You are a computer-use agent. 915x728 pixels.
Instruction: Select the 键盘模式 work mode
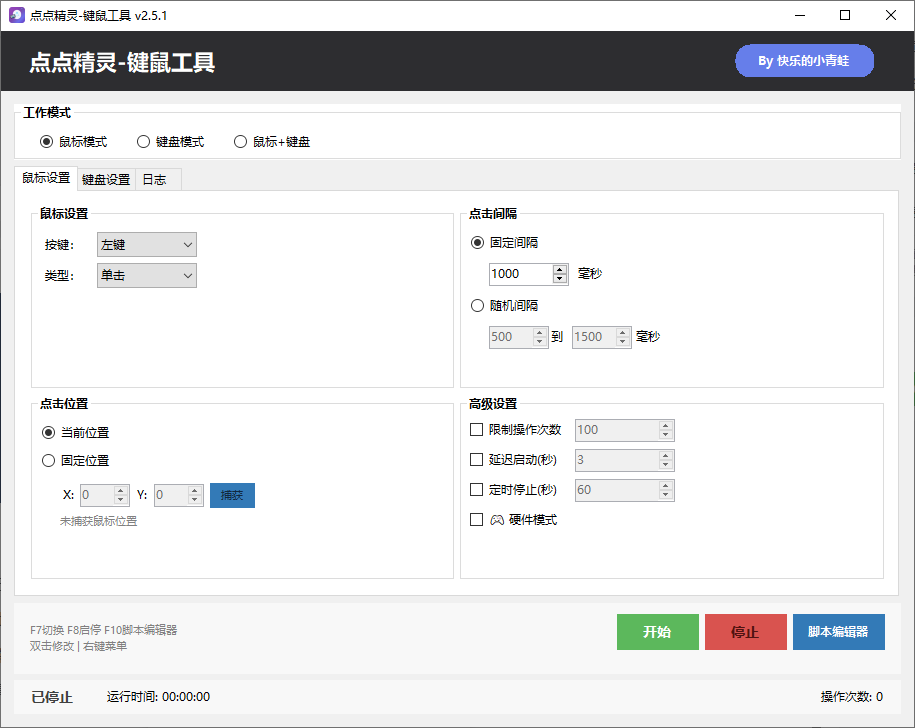tap(142, 141)
